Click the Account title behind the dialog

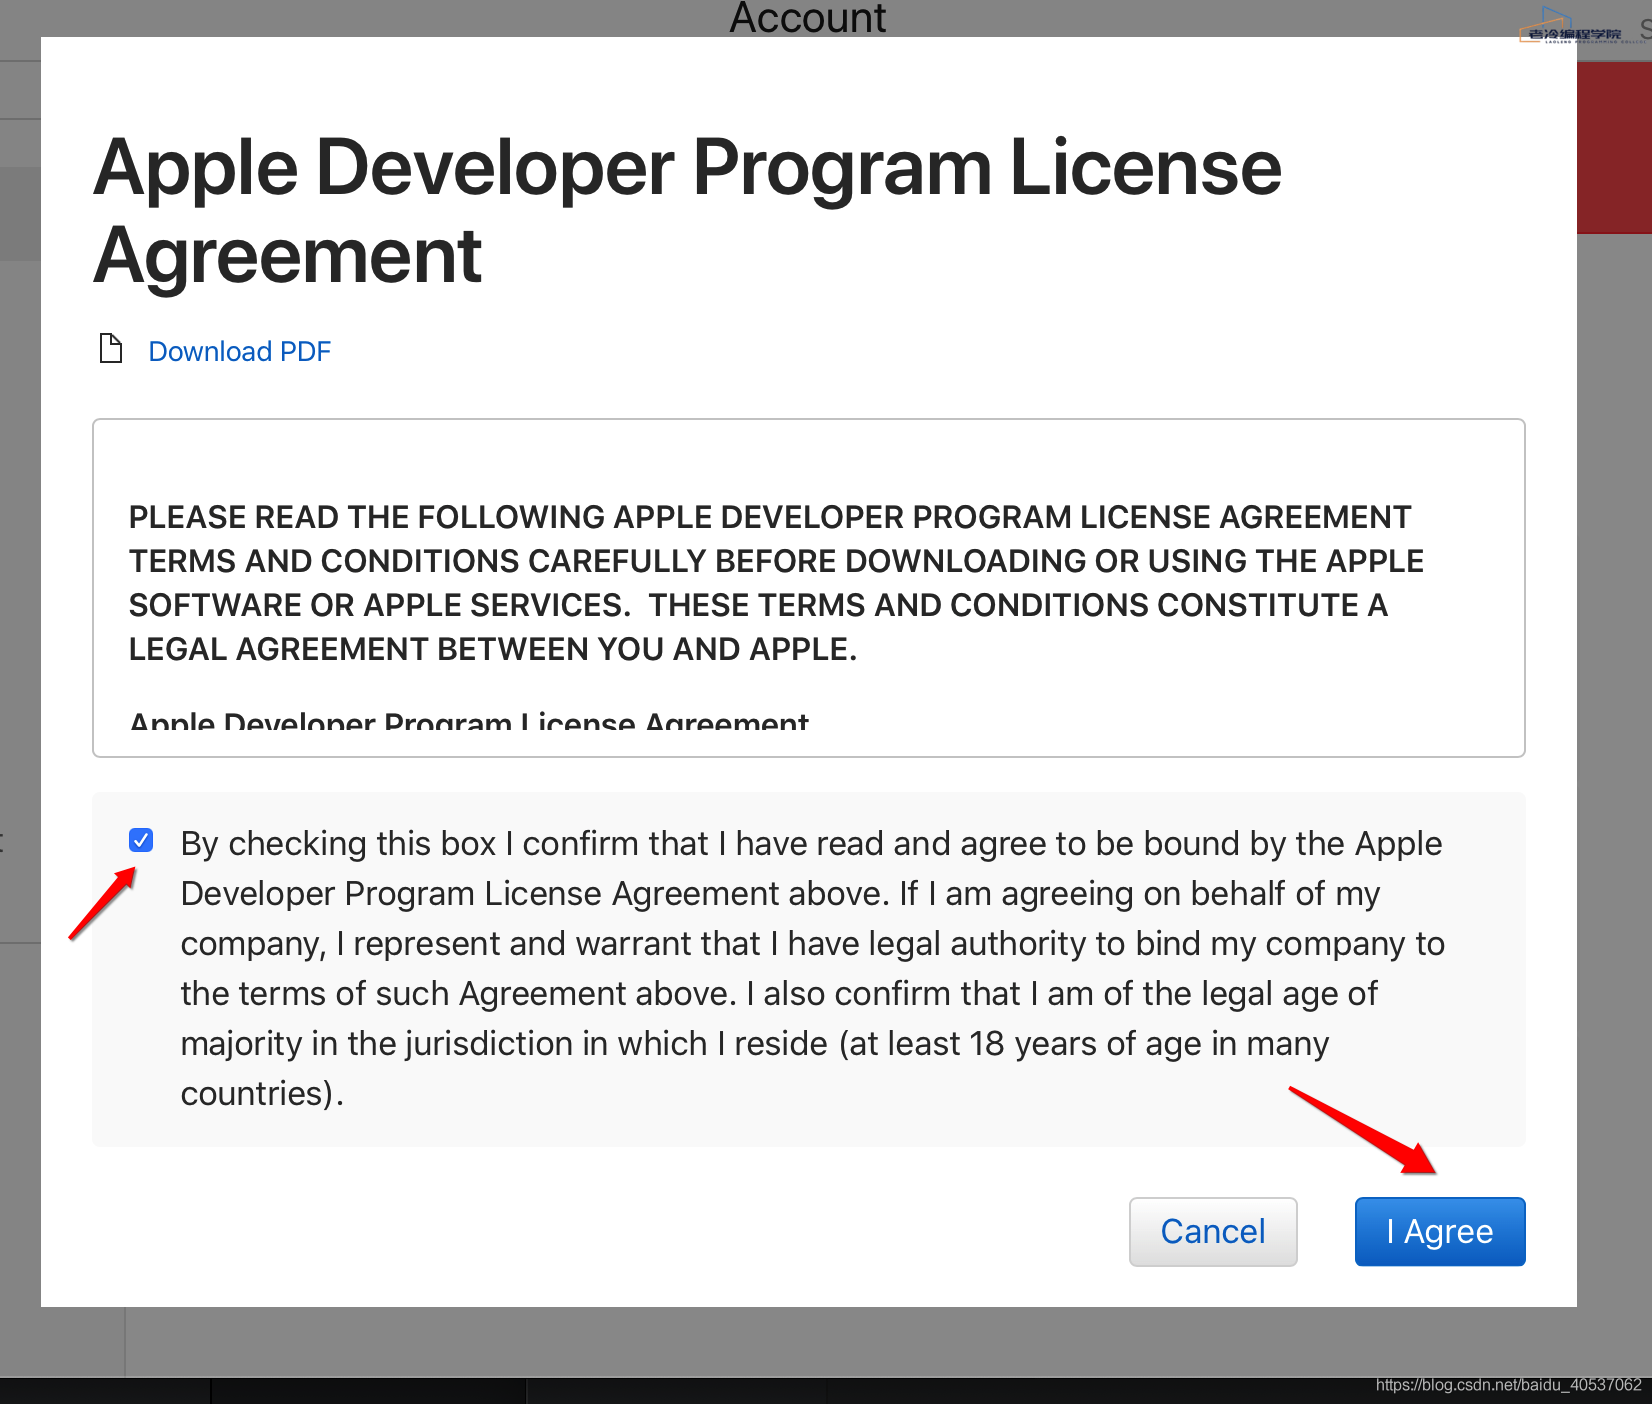tap(808, 18)
